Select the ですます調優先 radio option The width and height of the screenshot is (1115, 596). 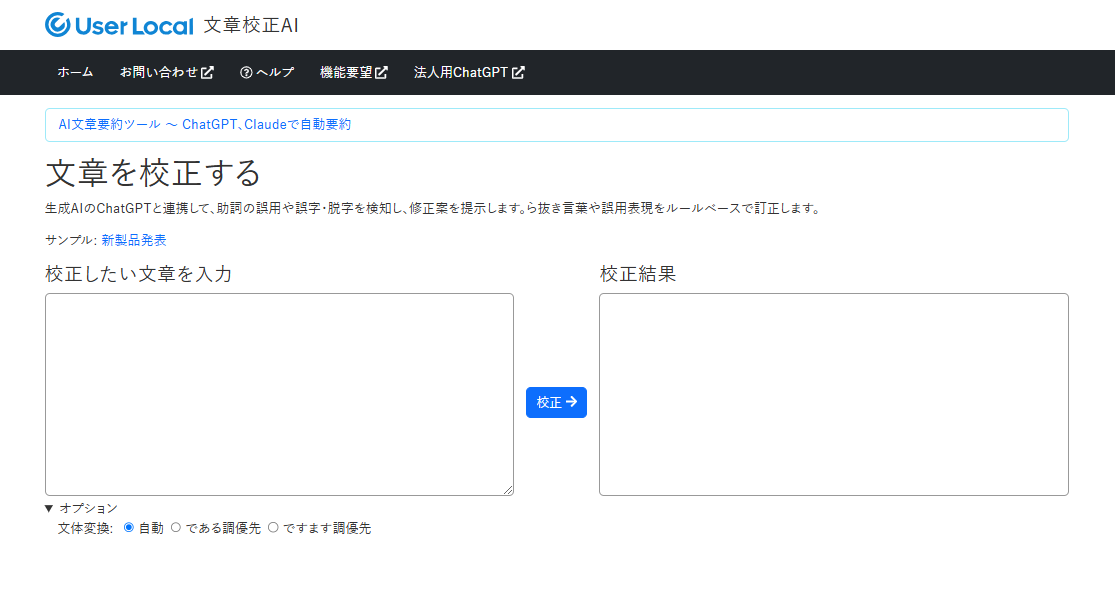(x=273, y=528)
